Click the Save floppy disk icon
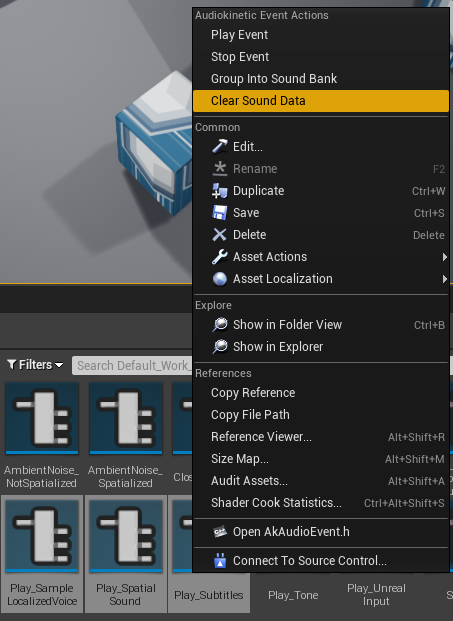 (x=220, y=213)
